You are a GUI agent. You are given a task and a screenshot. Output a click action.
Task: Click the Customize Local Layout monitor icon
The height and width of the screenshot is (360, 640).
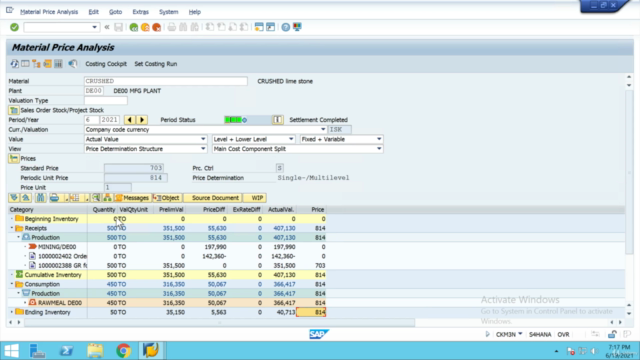(297, 27)
